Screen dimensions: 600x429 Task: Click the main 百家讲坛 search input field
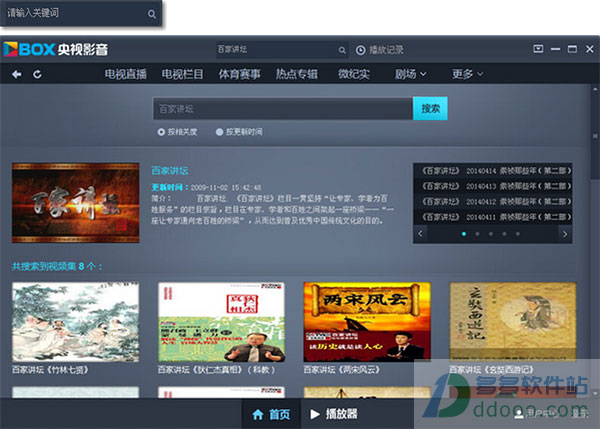283,109
